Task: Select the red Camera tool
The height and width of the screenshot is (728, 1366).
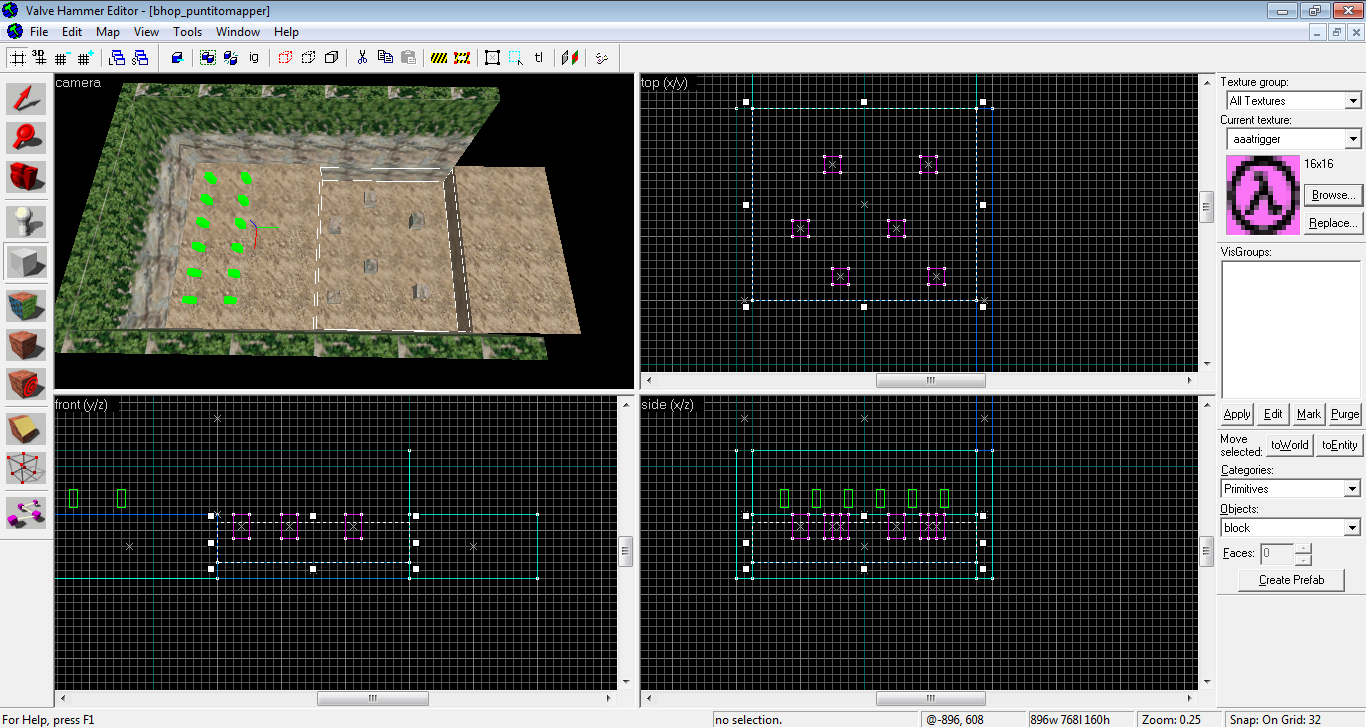Action: pyautogui.click(x=27, y=177)
